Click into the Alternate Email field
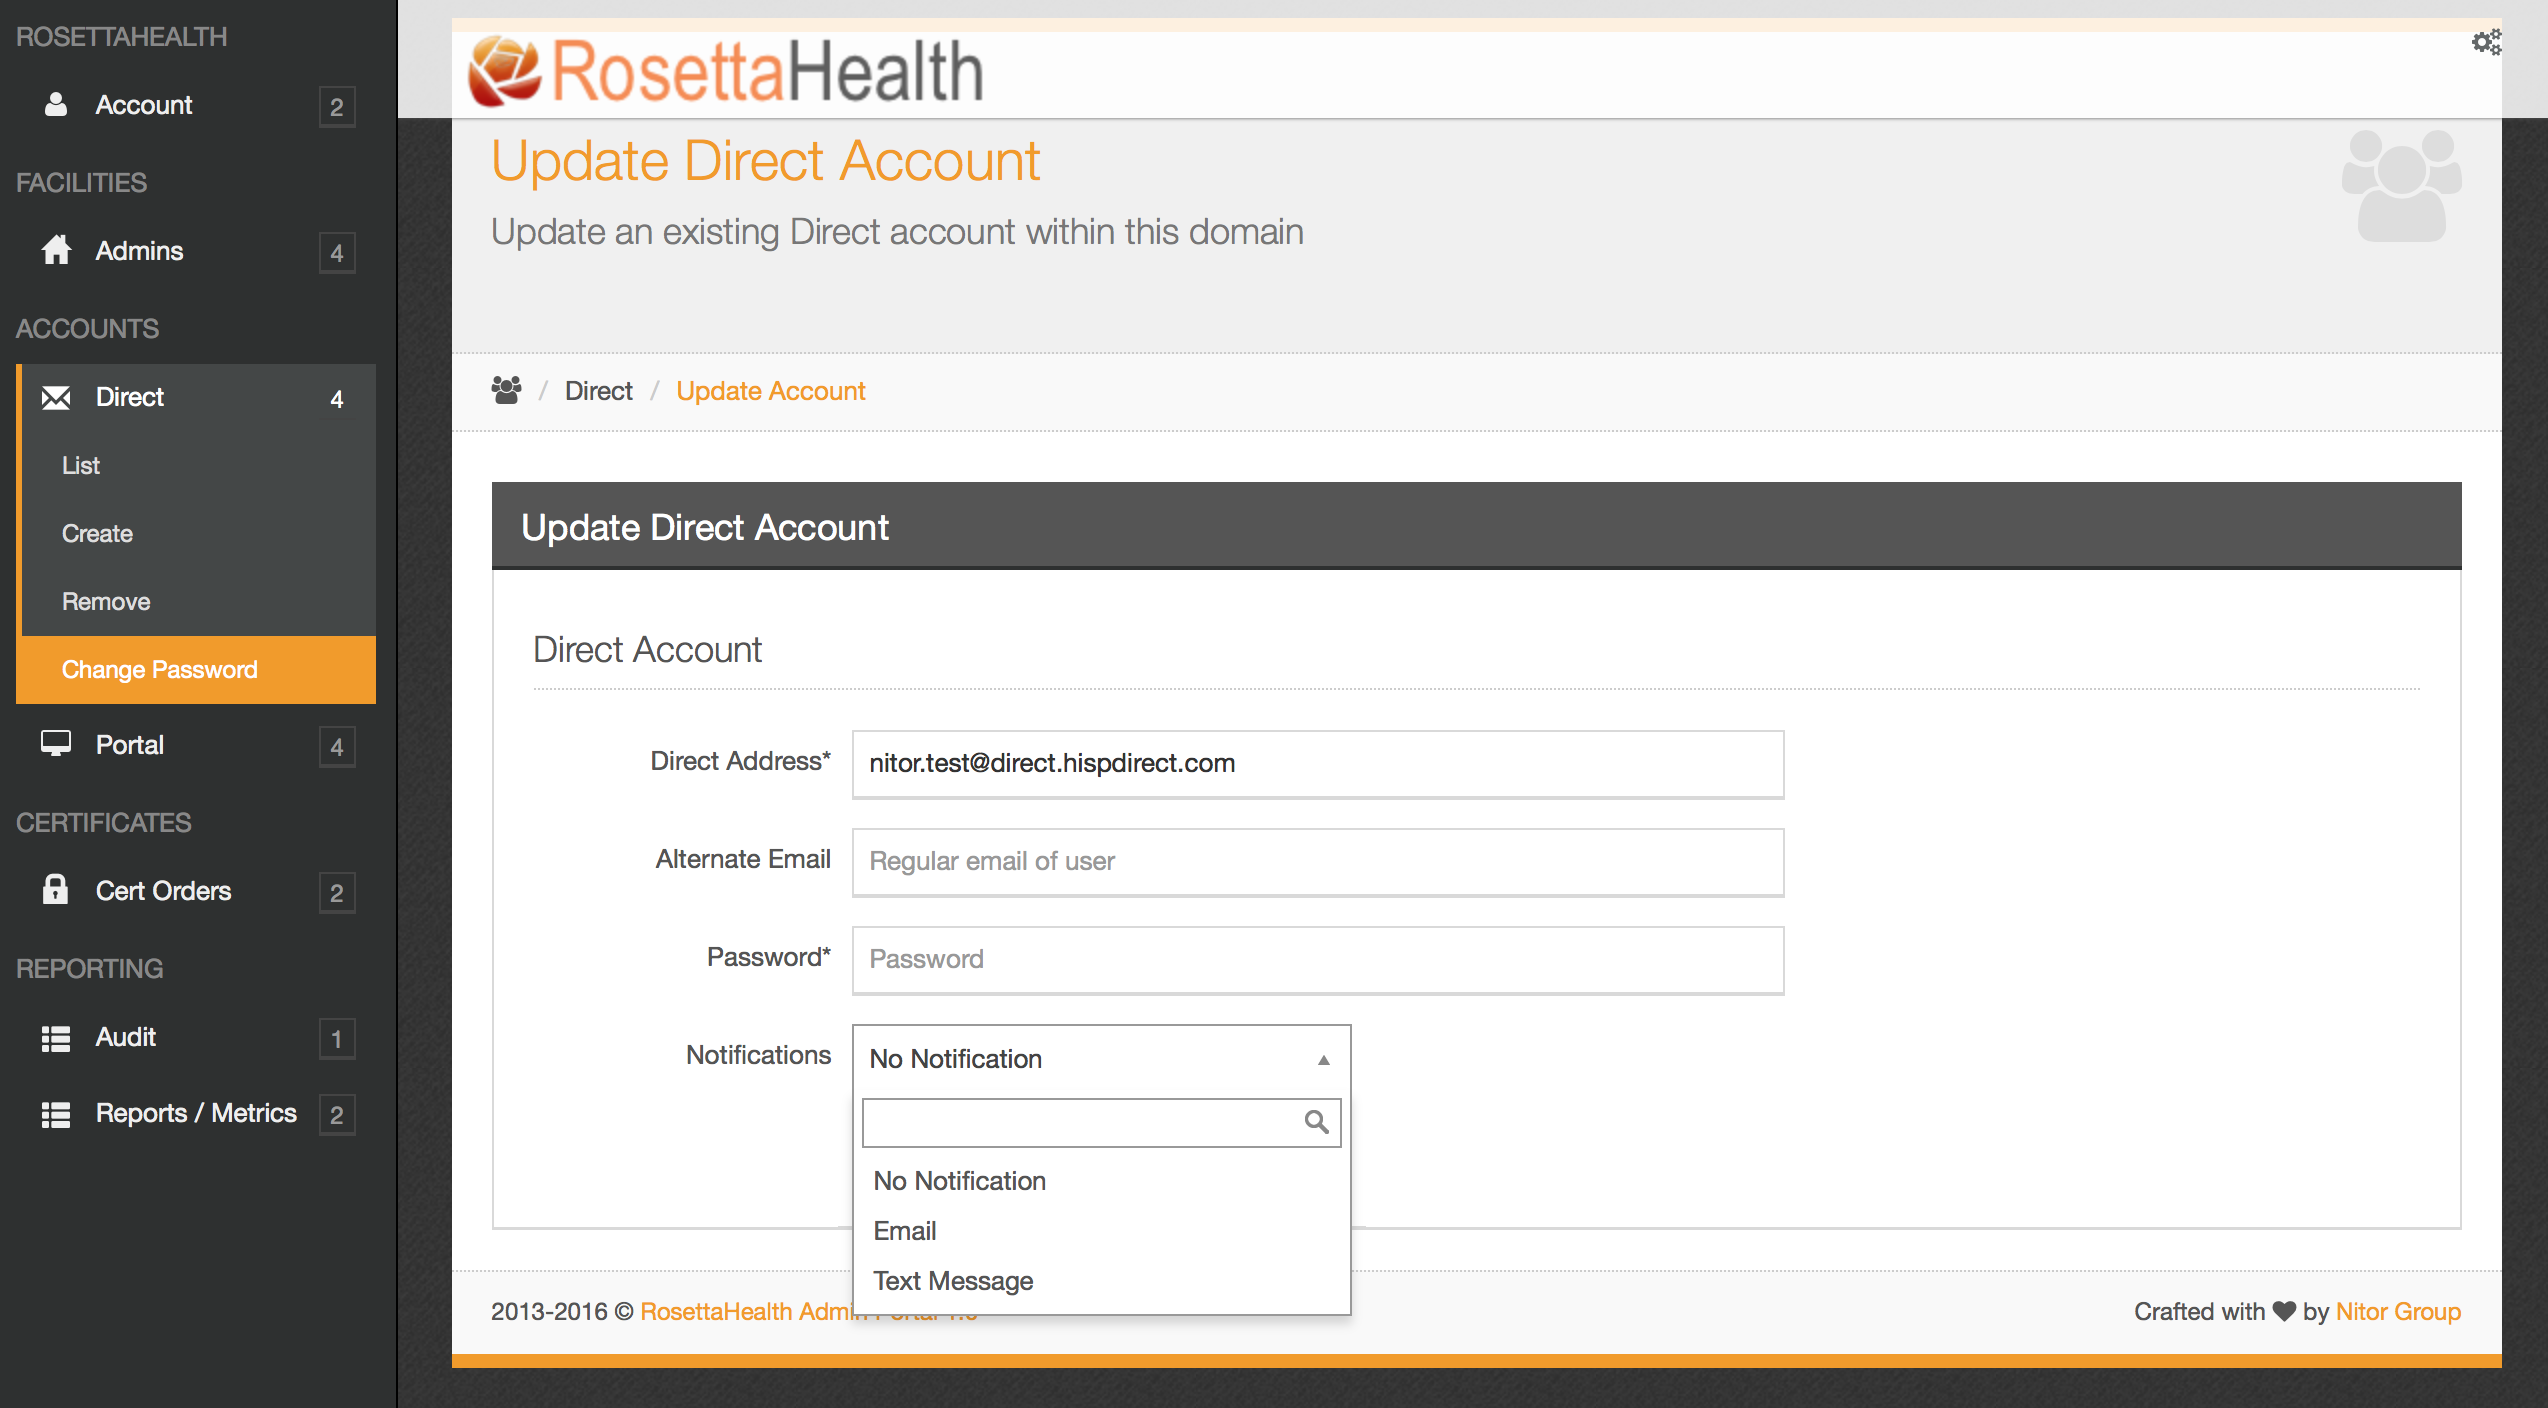Viewport: 2548px width, 1408px height. click(x=1317, y=861)
